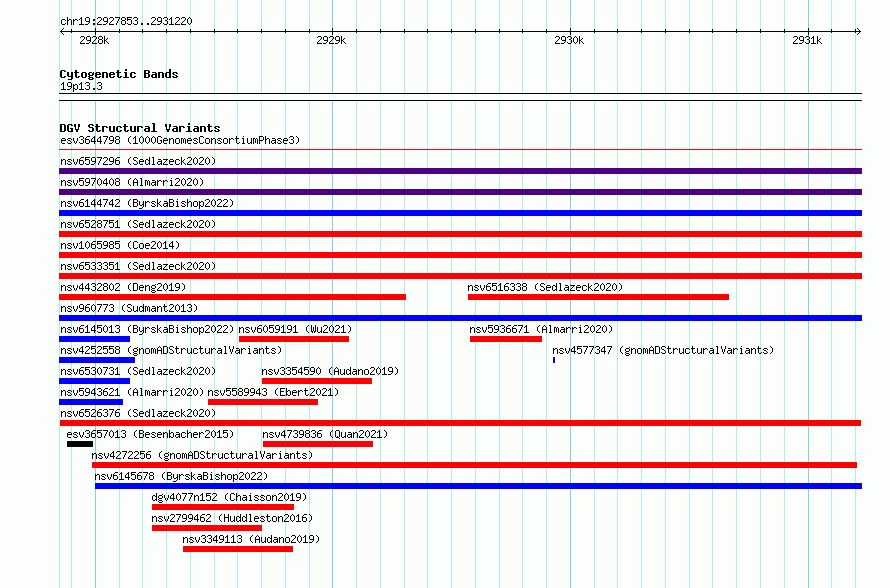Open nsv4272256 gnomADStructuralVariants label
Screen dimensions: 890x588
202,455
